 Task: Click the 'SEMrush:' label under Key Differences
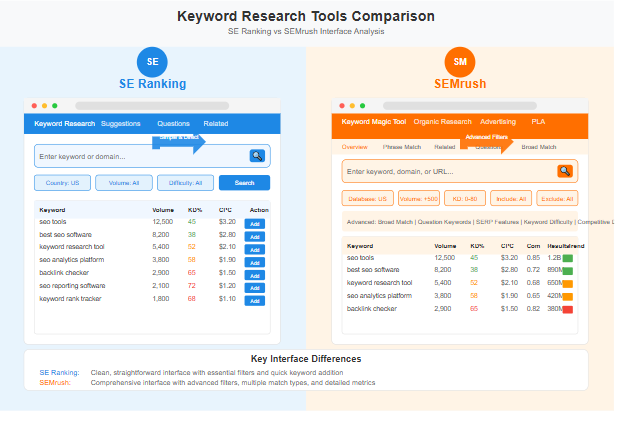pos(55,382)
